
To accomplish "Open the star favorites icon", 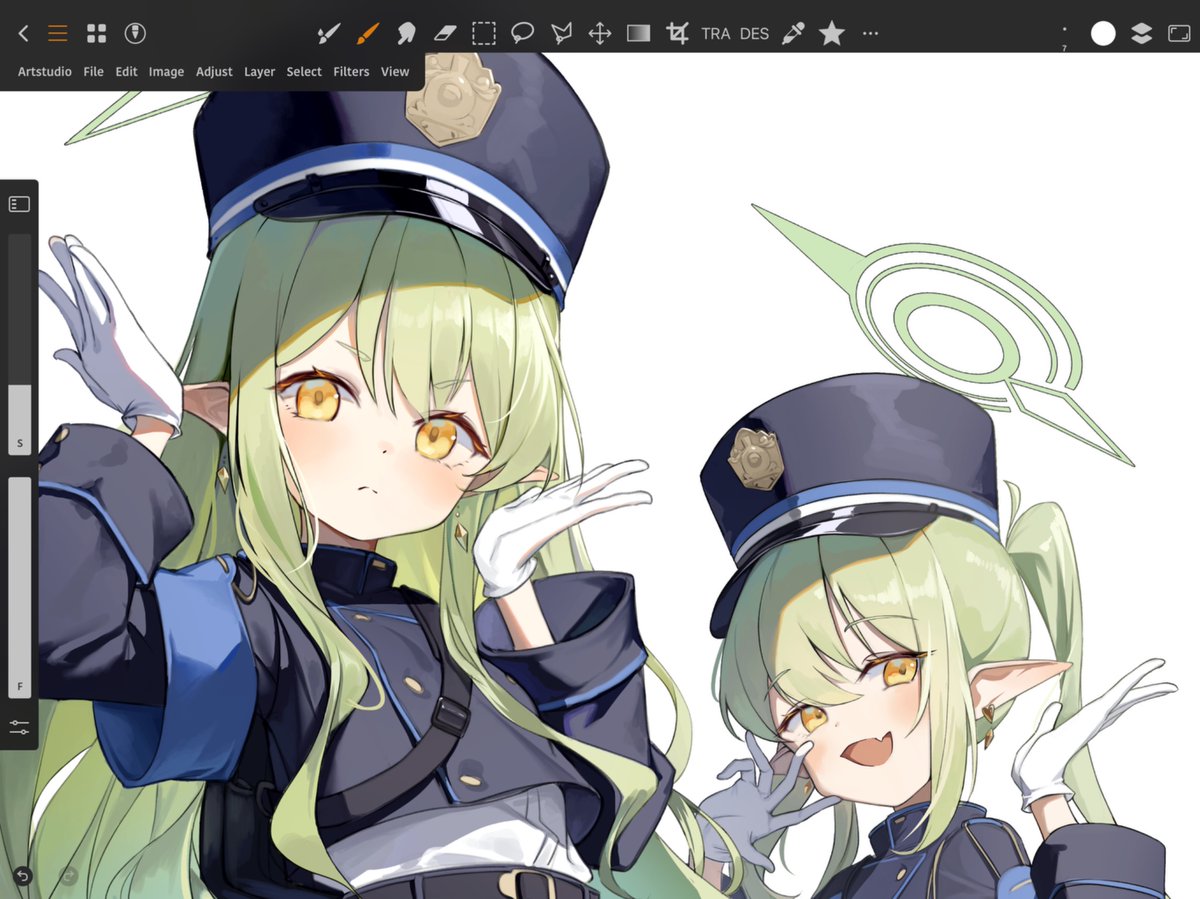I will [832, 33].
